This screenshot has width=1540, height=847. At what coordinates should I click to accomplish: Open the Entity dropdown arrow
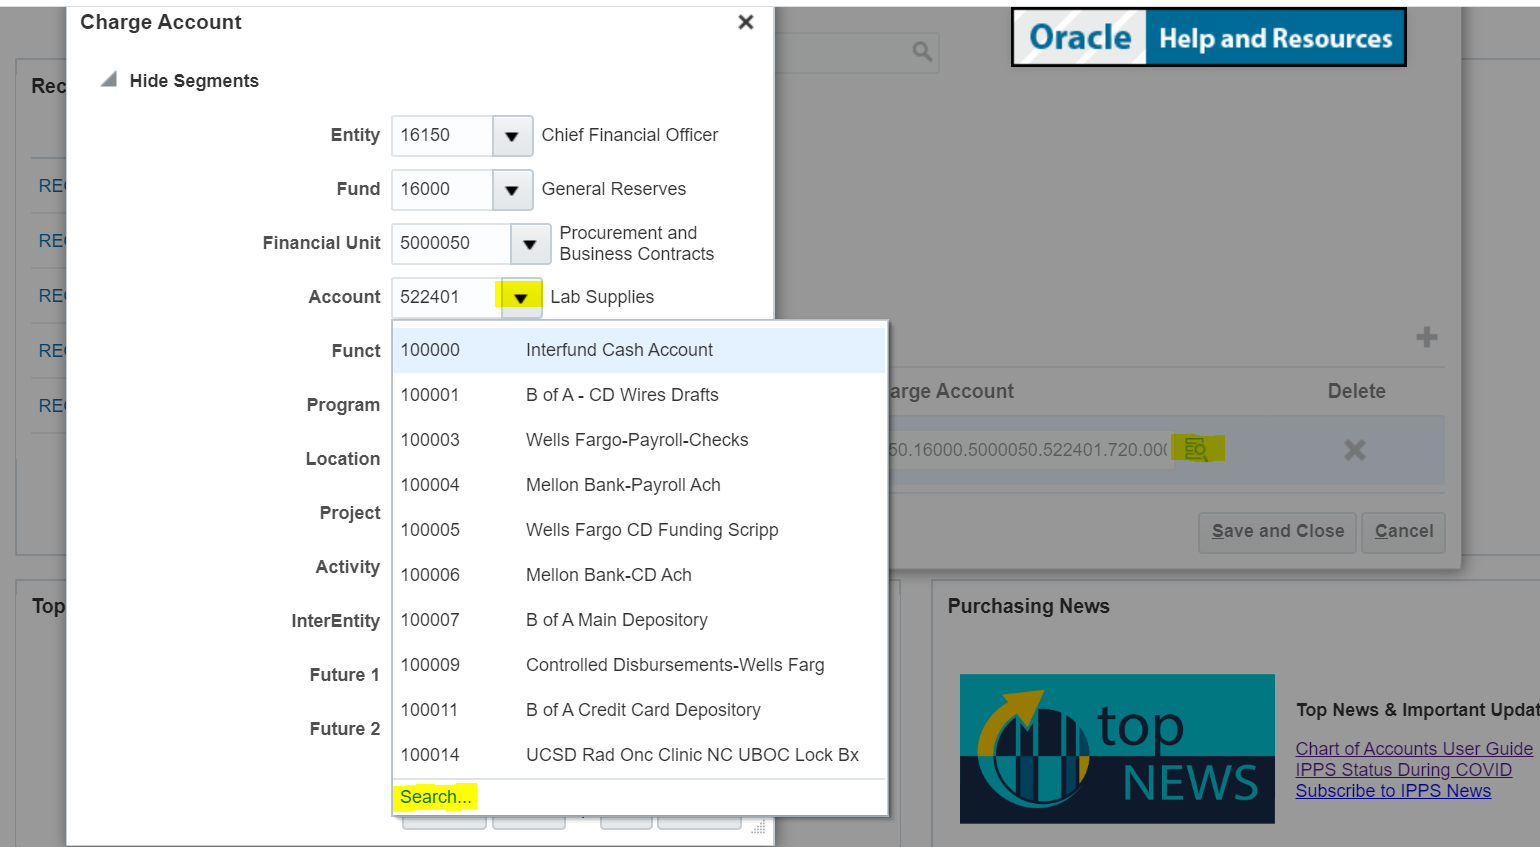[x=512, y=136]
